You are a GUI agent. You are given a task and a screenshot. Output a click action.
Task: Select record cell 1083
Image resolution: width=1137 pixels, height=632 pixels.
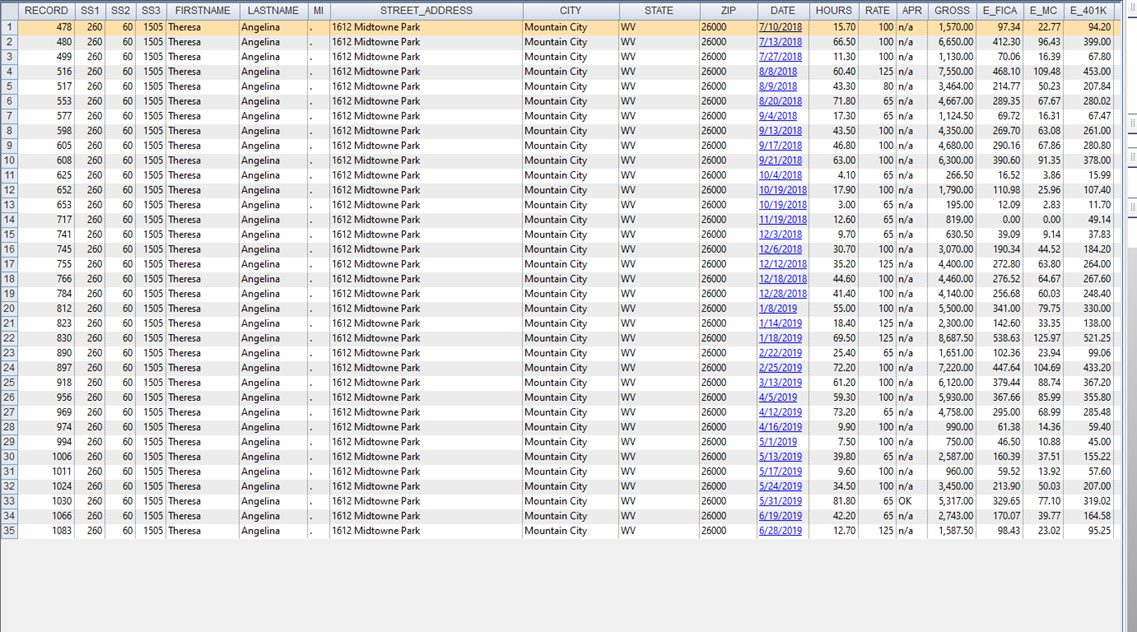pyautogui.click(x=46, y=531)
